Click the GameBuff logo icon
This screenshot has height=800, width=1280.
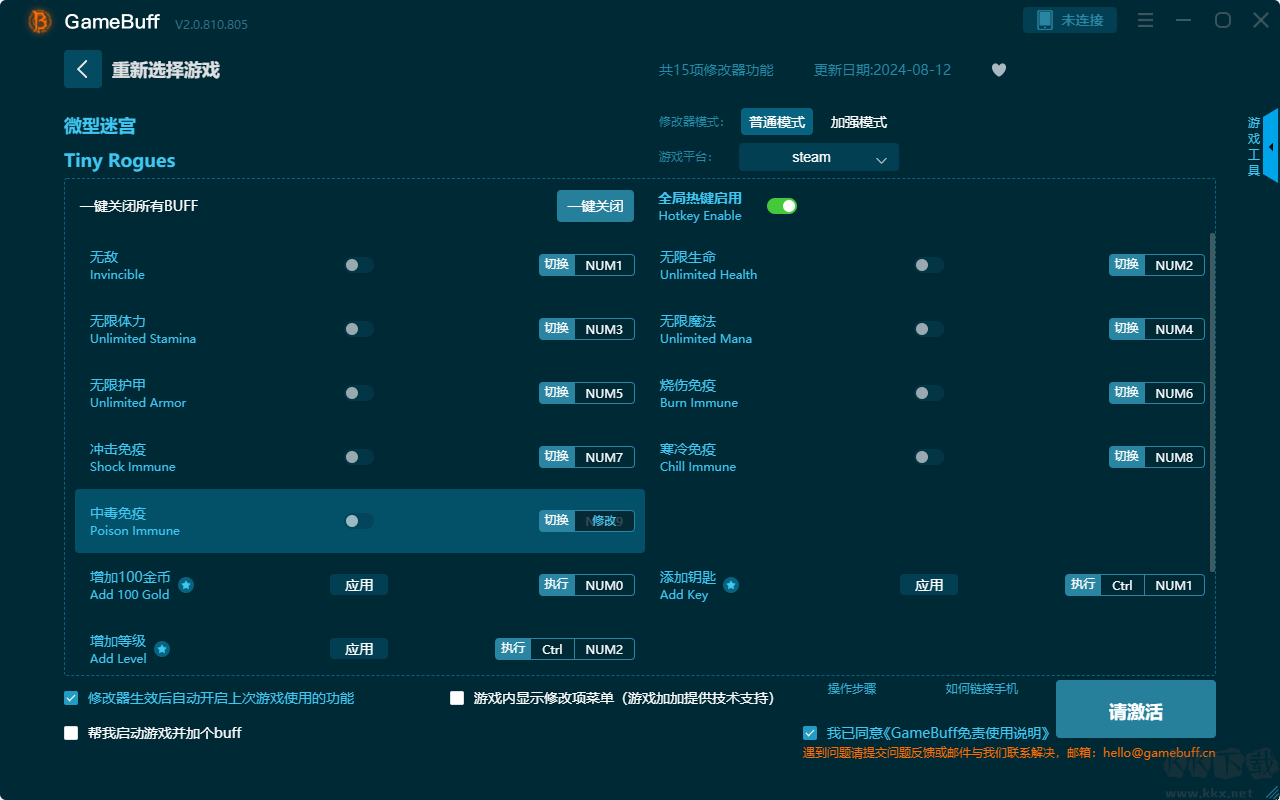[x=40, y=21]
